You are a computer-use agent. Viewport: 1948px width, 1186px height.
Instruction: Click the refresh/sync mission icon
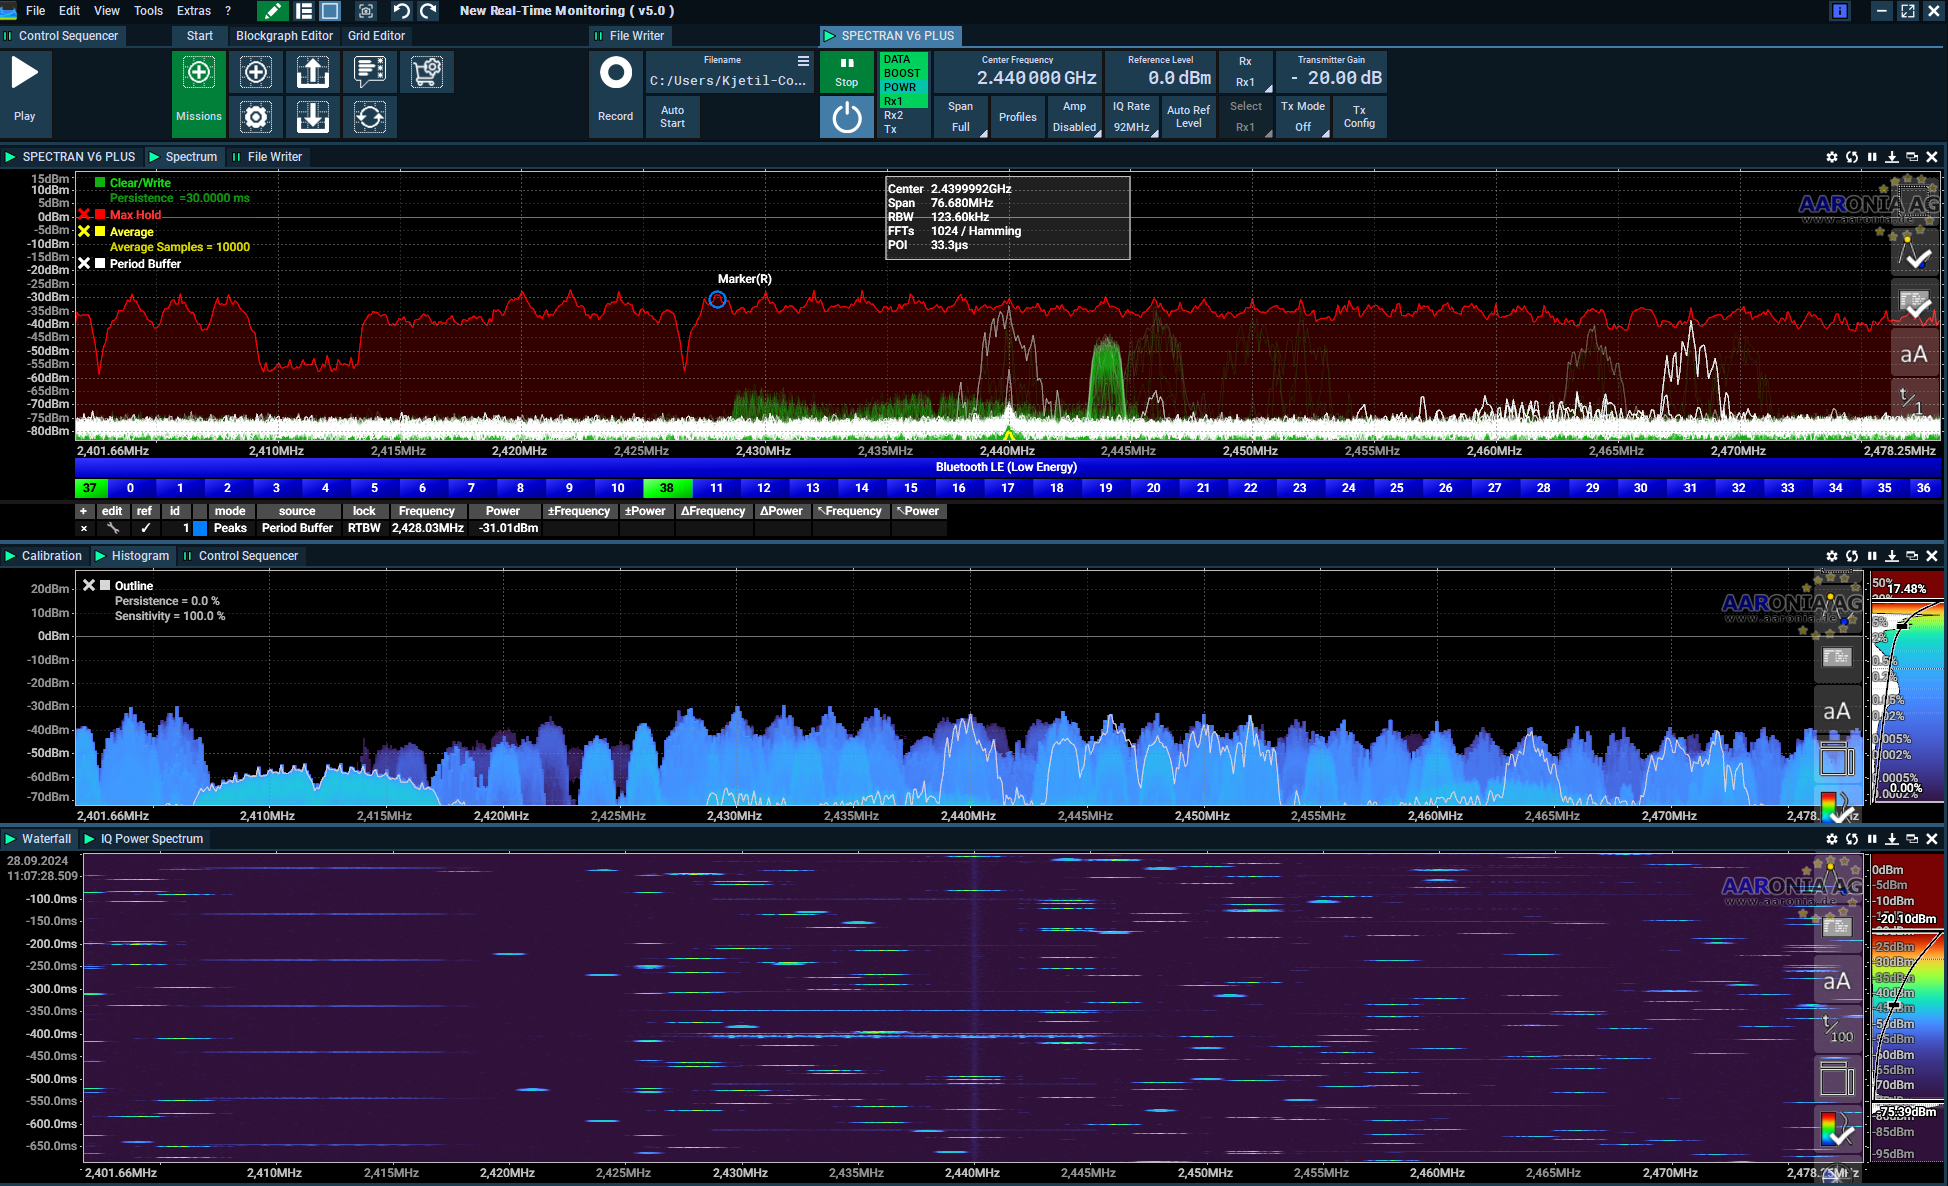click(370, 117)
